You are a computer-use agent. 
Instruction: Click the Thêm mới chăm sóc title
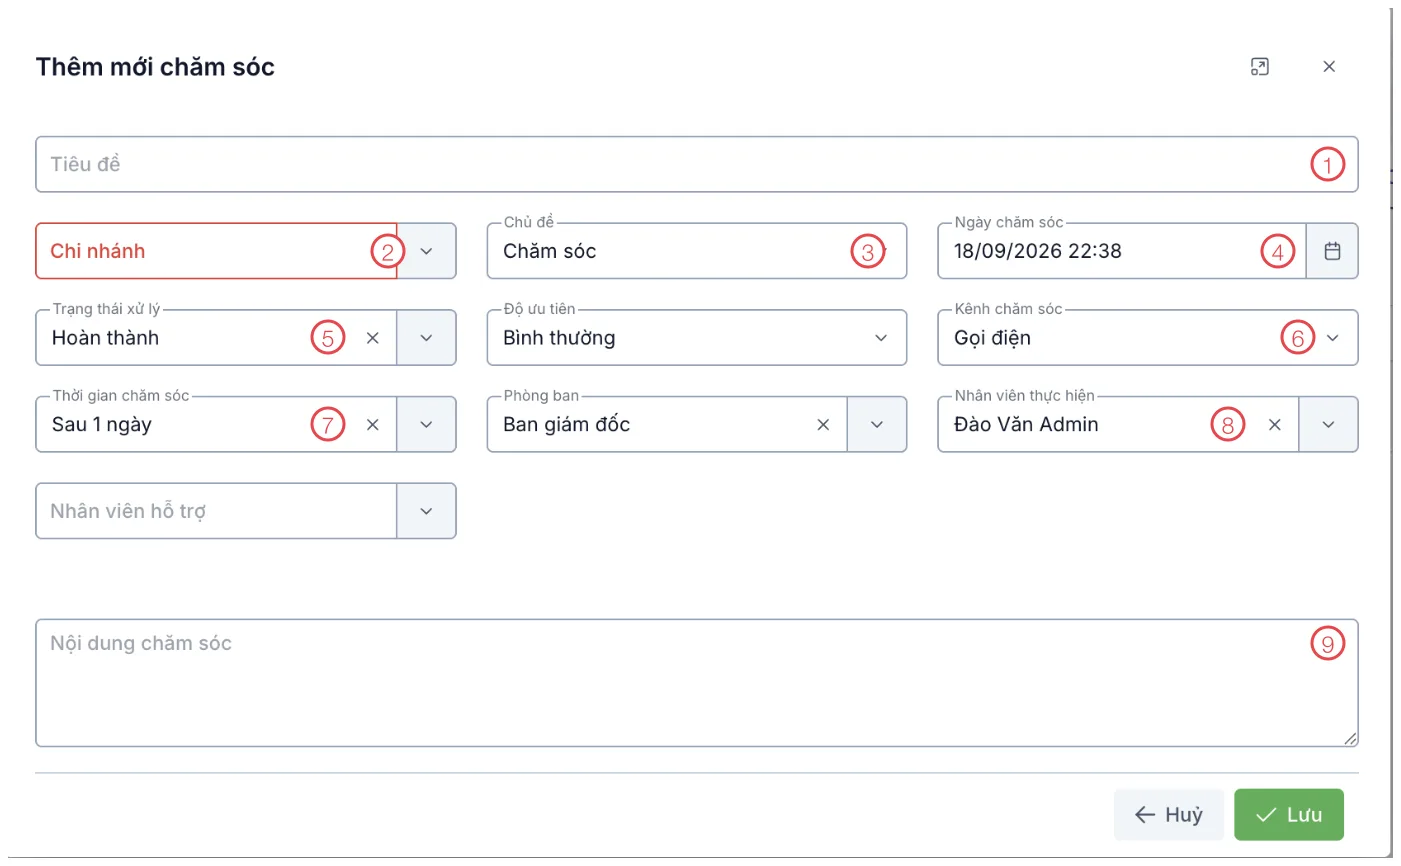[x=155, y=67]
